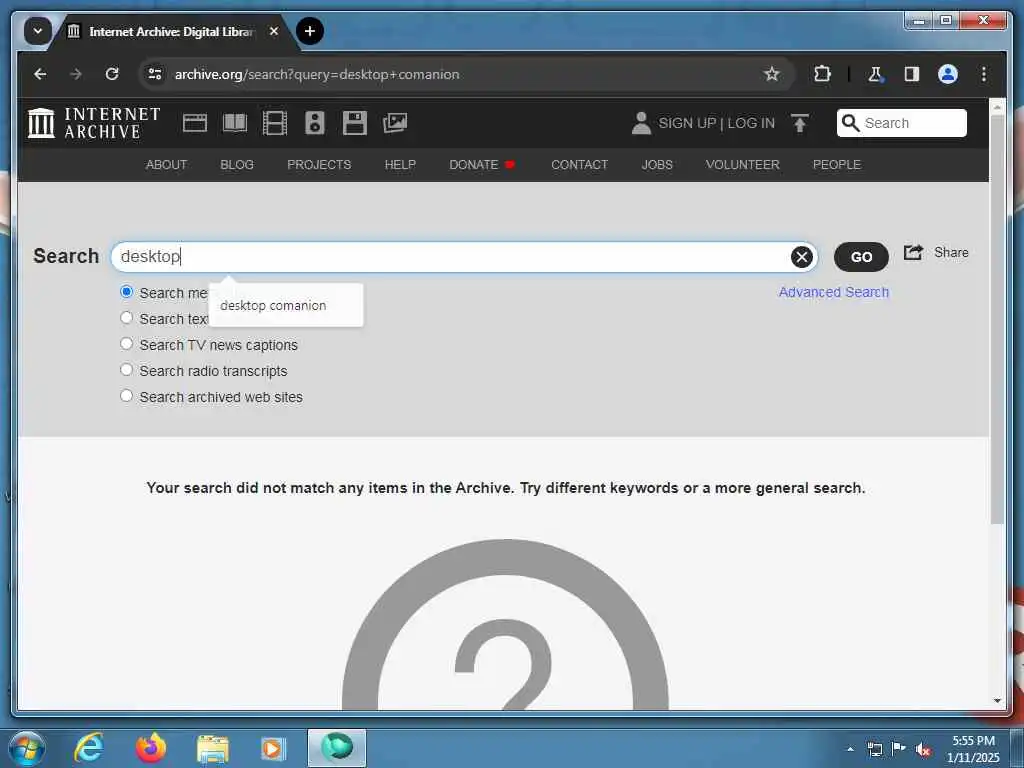The width and height of the screenshot is (1024, 768).
Task: Launch Internet Explorer from taskbar
Action: point(89,748)
